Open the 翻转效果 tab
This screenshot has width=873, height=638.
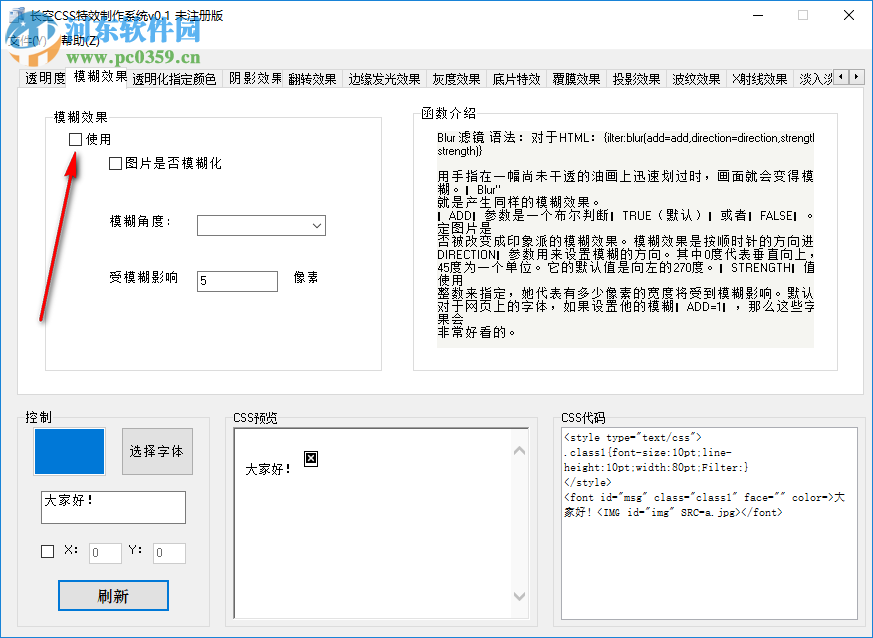click(312, 78)
